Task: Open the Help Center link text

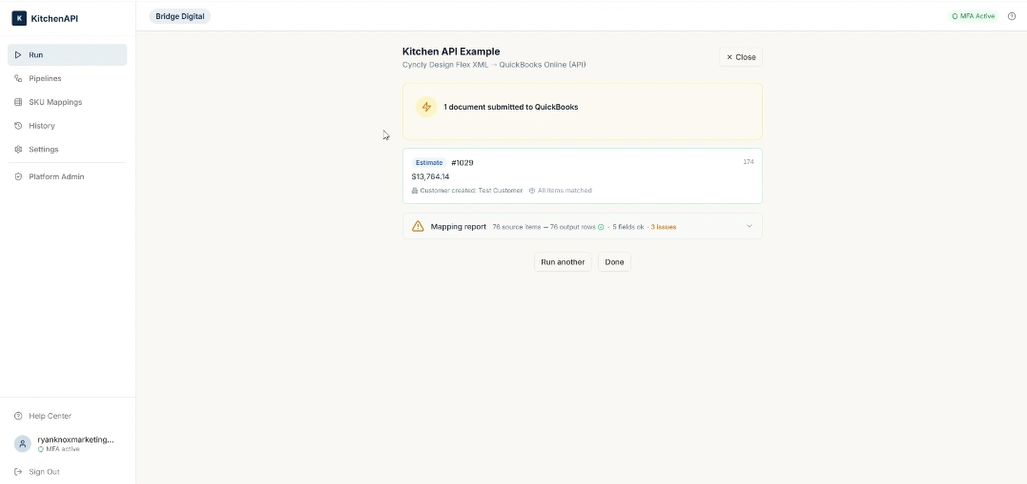Action: coord(50,416)
